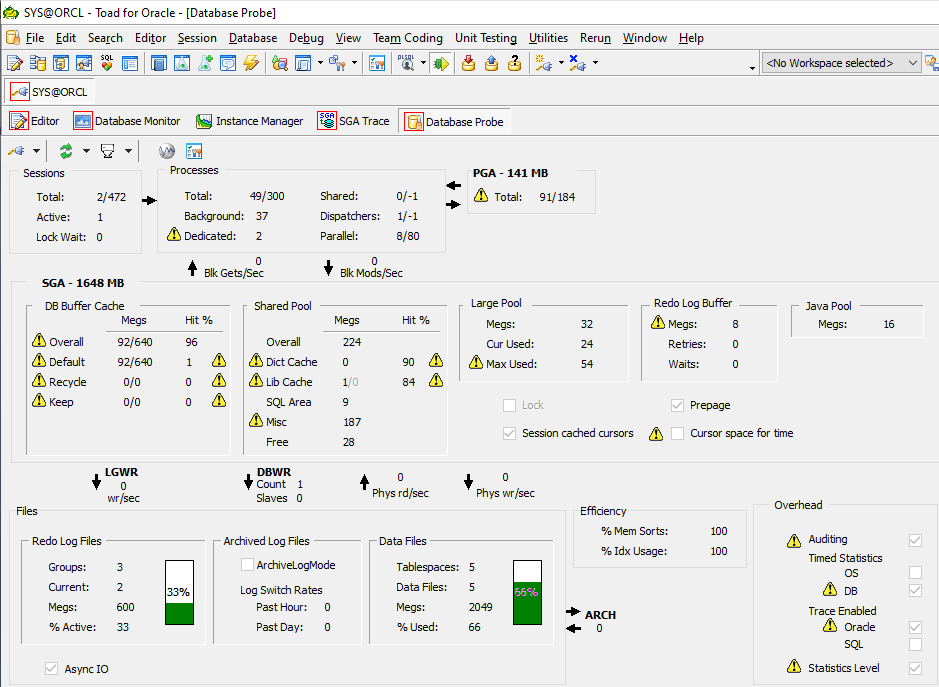Click the refresh green arrows icon

[66, 151]
